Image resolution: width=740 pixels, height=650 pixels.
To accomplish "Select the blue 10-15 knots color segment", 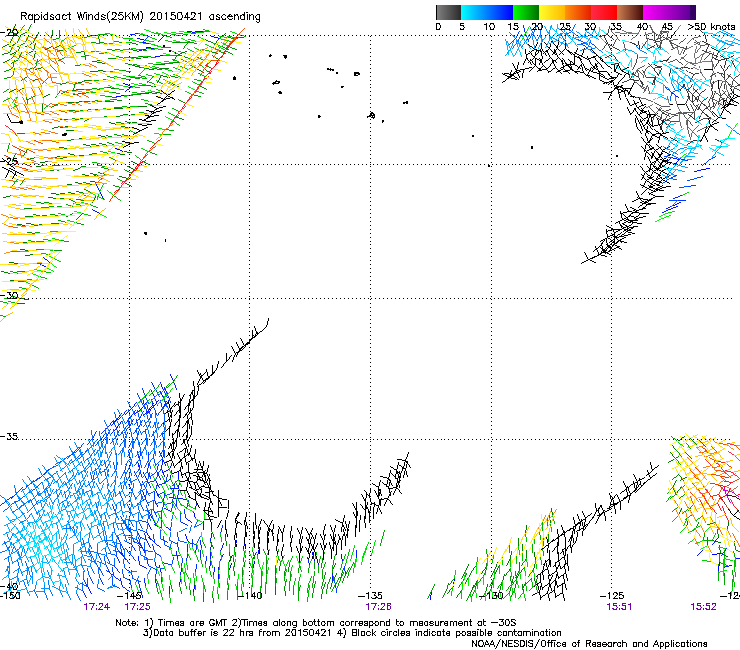I will (x=500, y=12).
